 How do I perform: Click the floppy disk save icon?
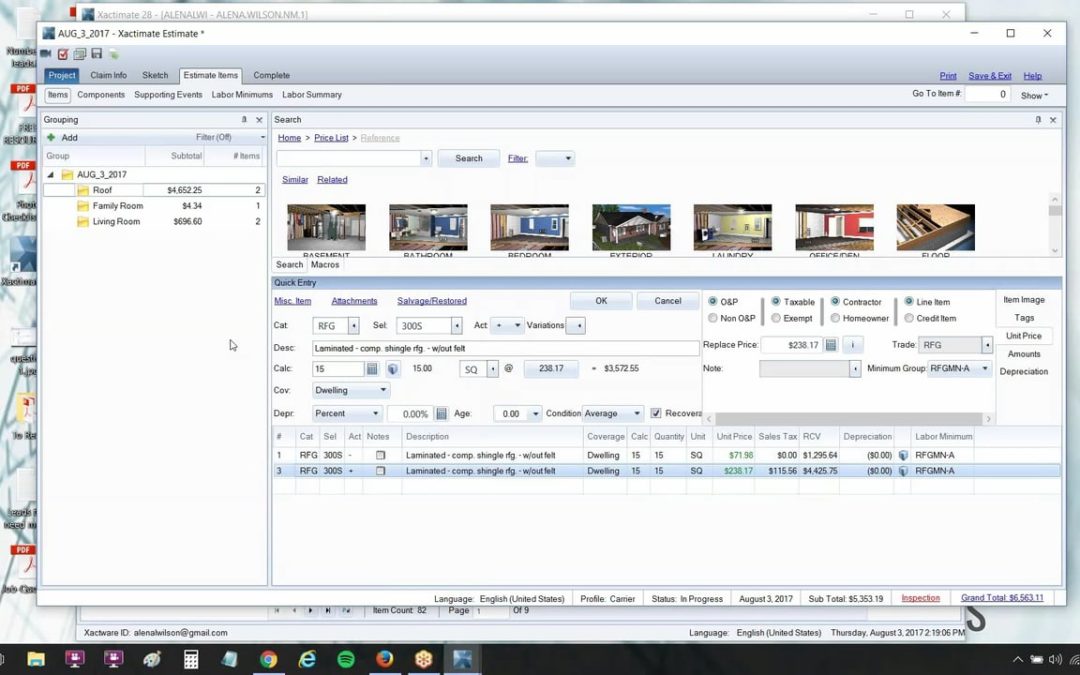tap(96, 54)
